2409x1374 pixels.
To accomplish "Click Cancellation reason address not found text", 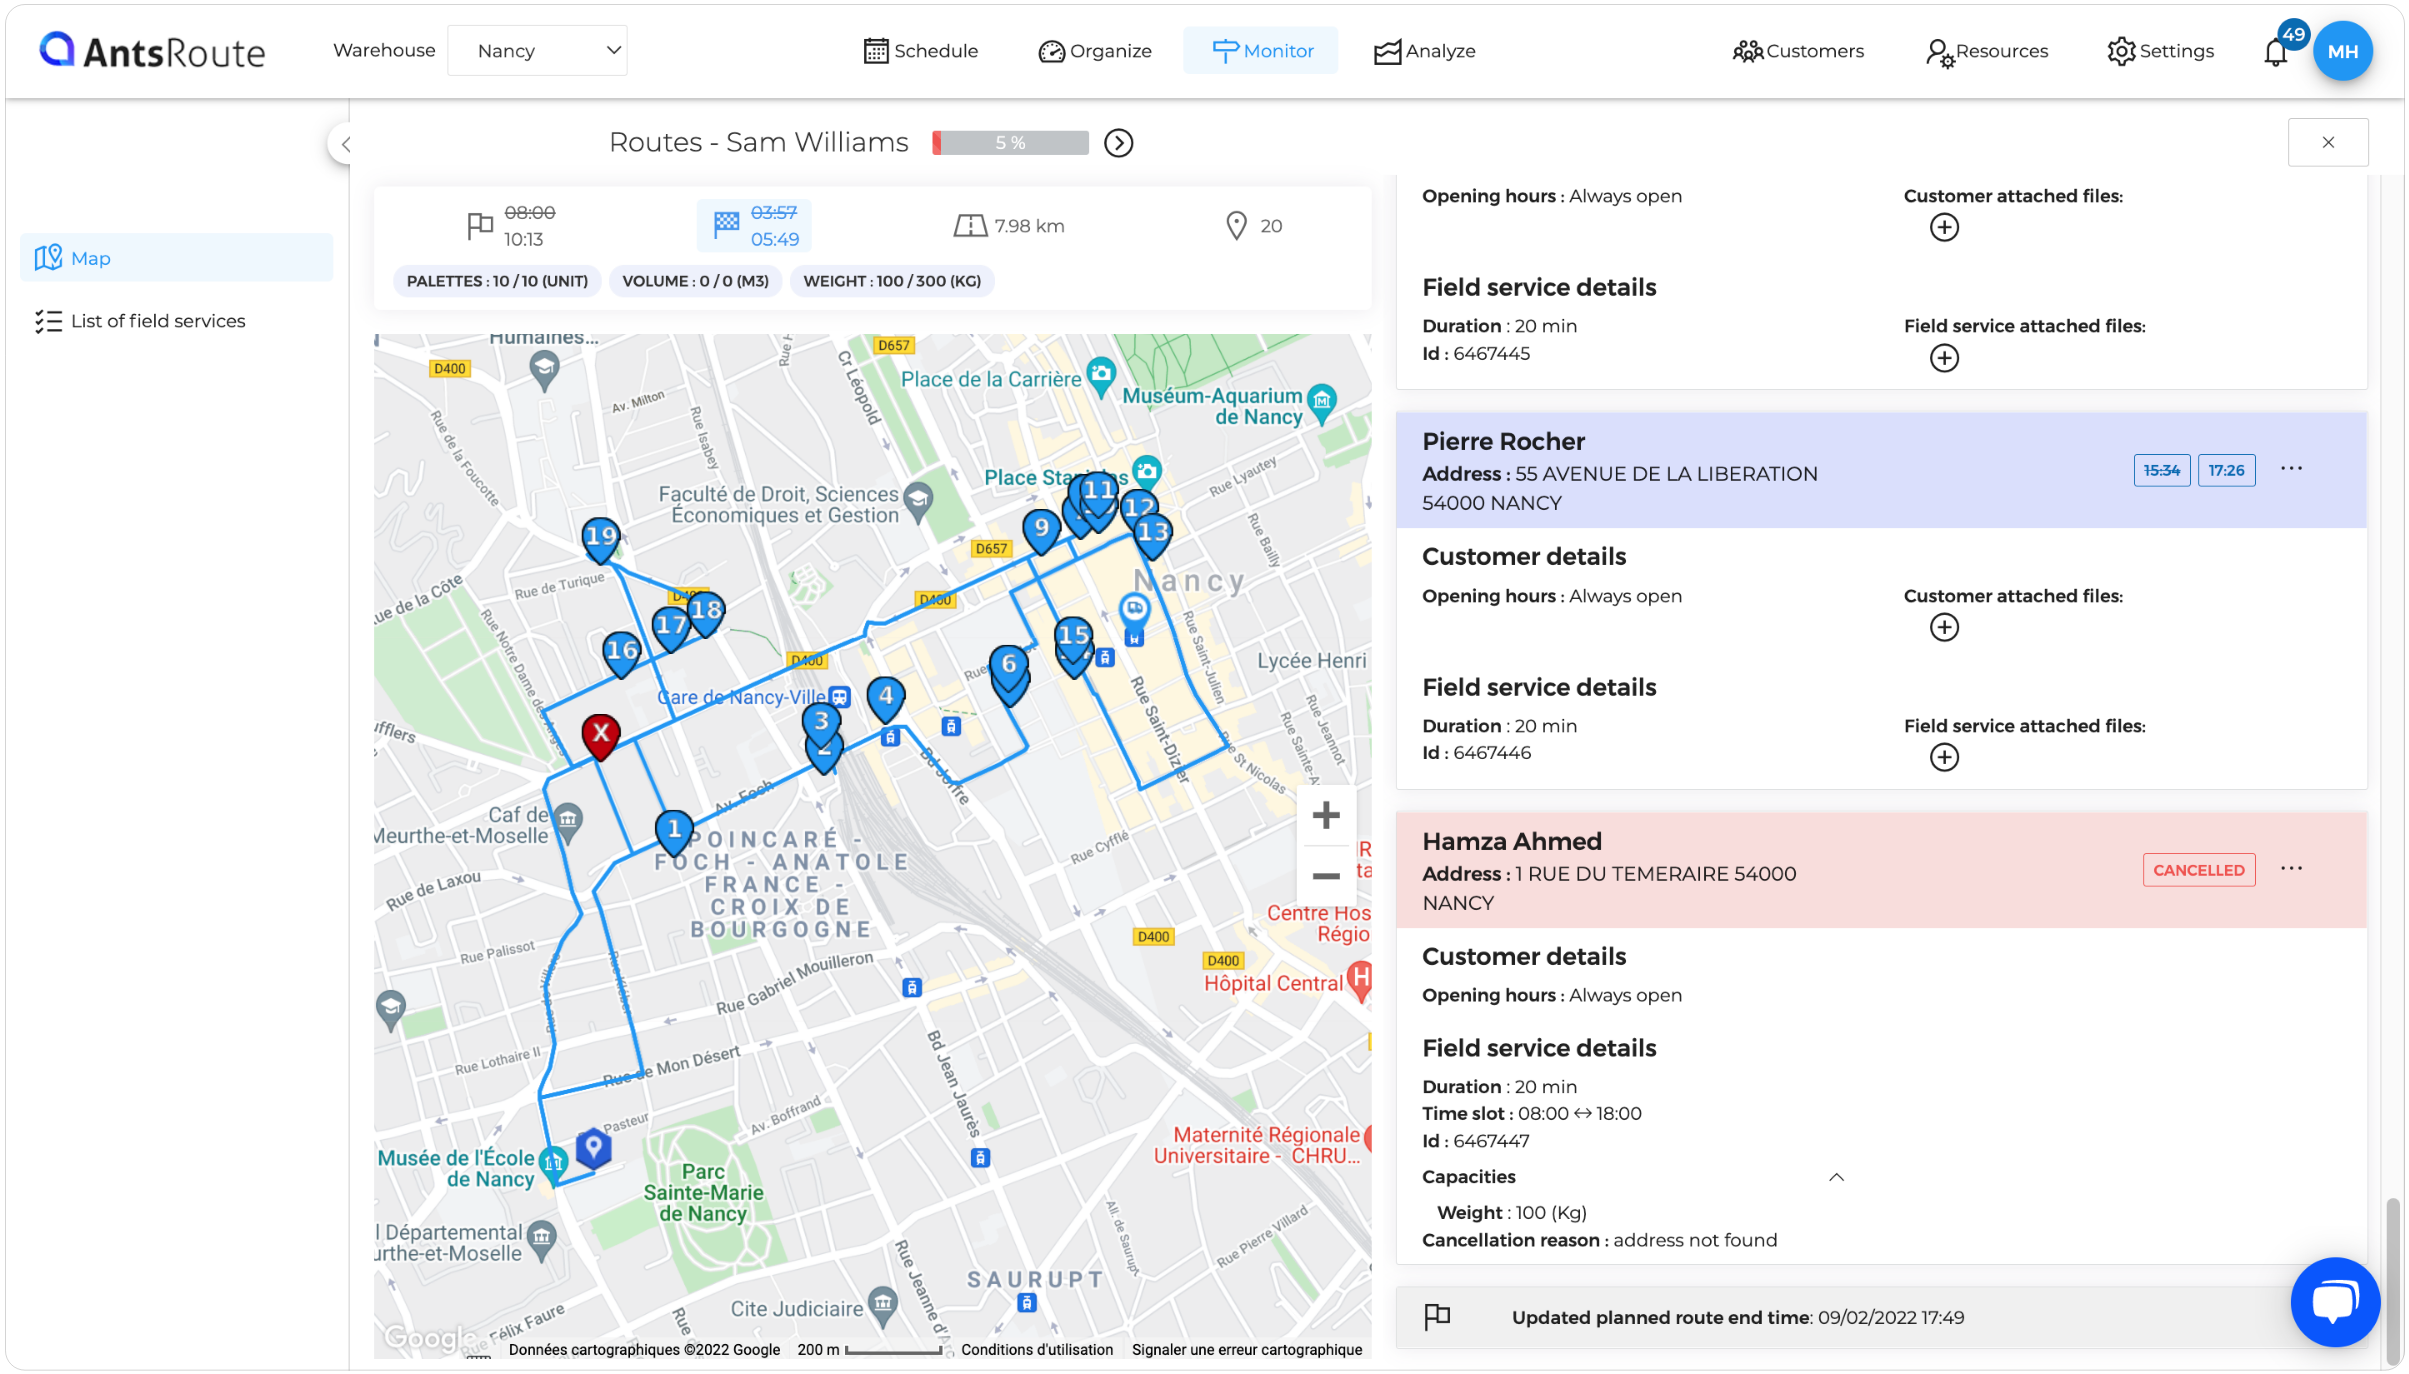I will (1599, 1240).
